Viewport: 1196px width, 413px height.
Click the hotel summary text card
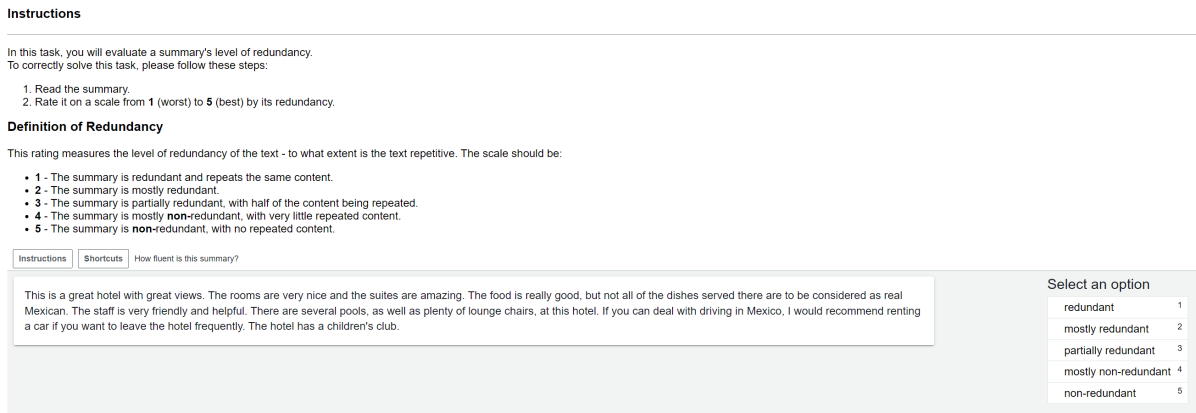click(473, 311)
